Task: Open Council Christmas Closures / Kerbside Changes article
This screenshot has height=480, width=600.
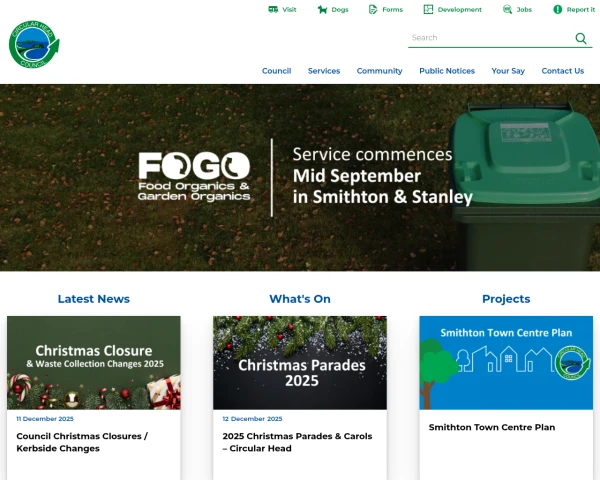Action: tap(82, 442)
